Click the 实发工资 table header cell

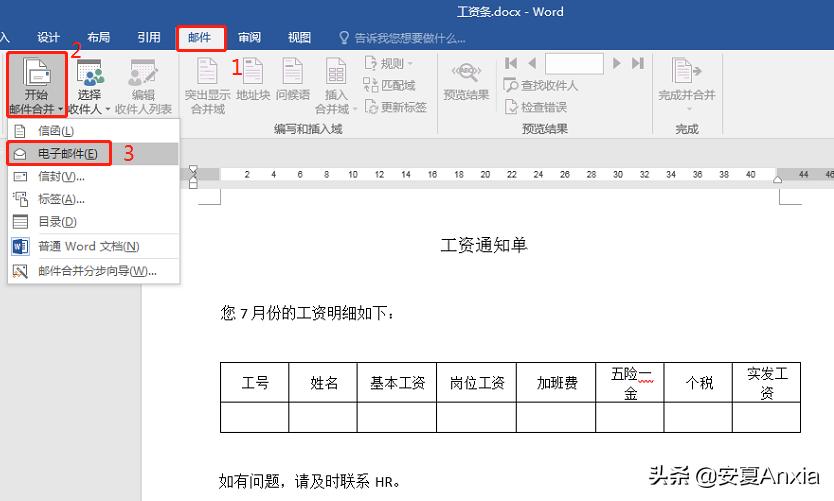coord(766,382)
